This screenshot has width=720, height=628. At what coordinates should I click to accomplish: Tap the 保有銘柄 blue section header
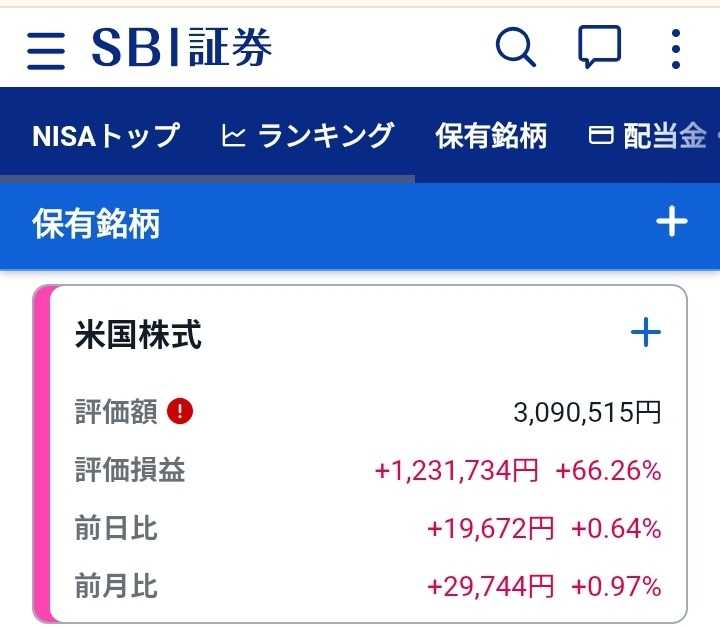pos(96,224)
